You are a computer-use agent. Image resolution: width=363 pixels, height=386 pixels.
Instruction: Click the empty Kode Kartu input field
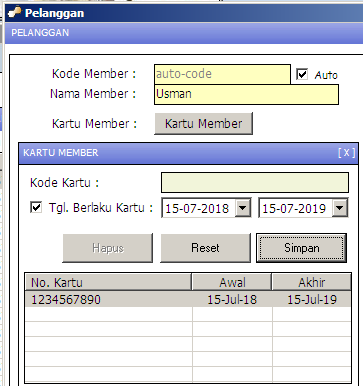click(255, 182)
